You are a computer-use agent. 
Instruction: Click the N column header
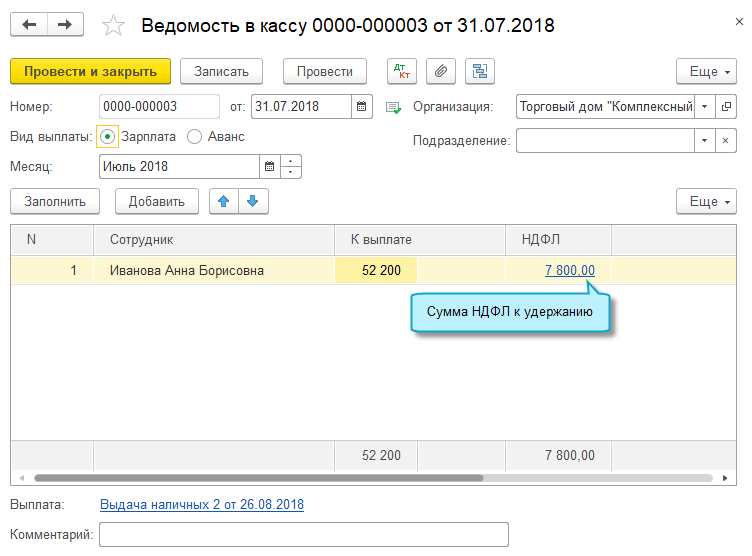point(52,239)
